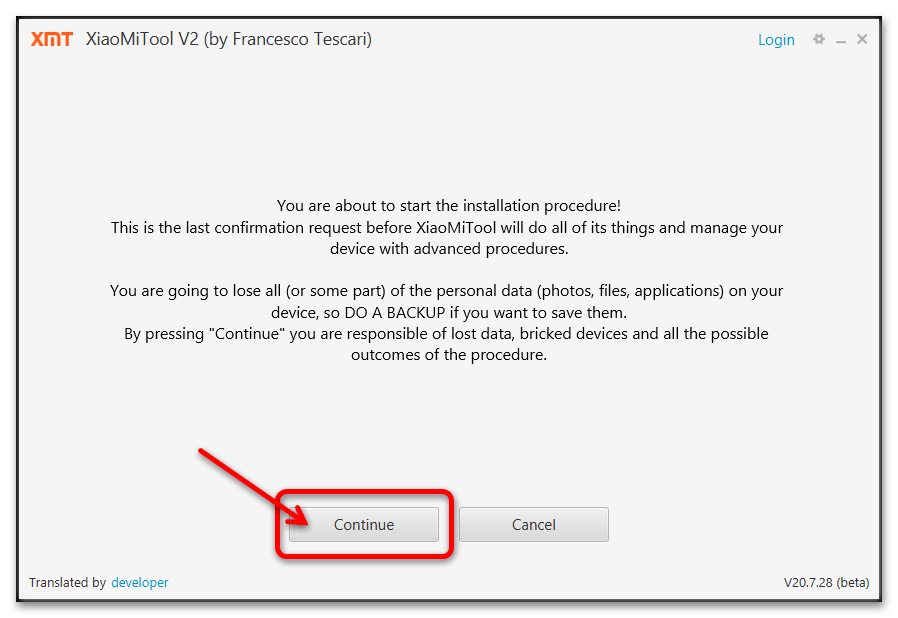898x618 pixels.
Task: Click the "by Francesco Tescari" author text
Action: [287, 39]
